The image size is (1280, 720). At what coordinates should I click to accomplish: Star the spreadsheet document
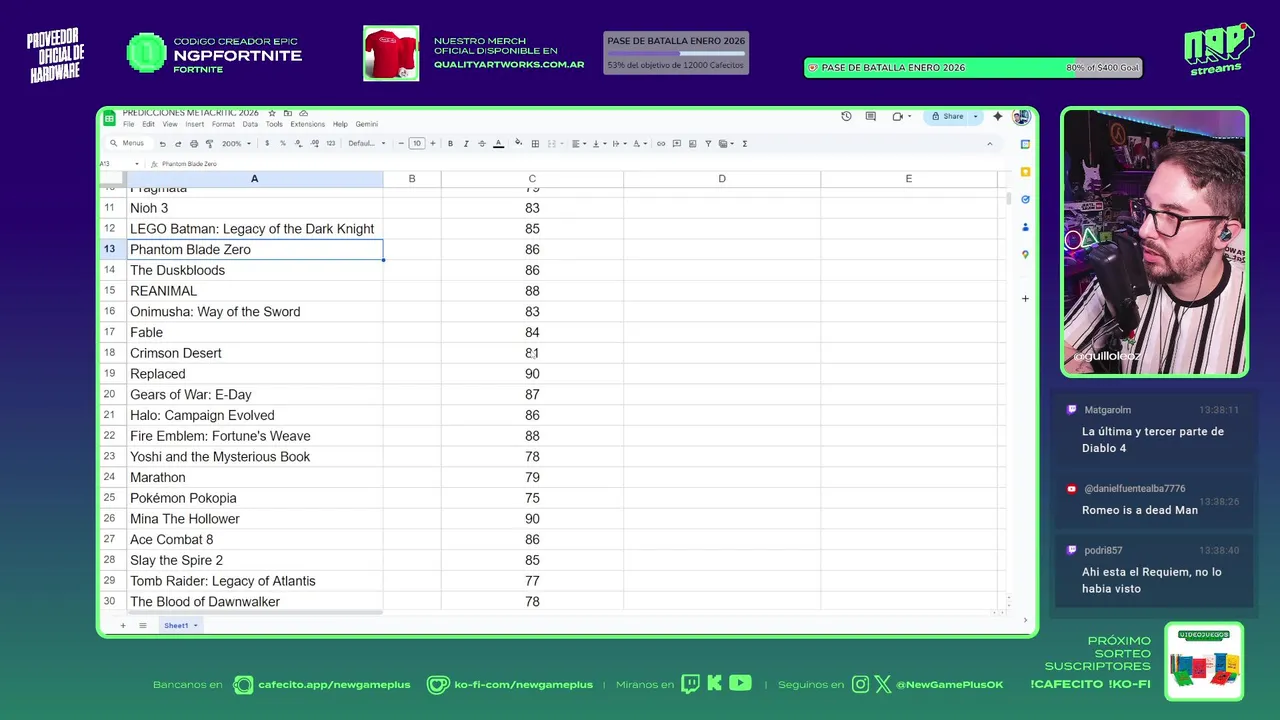point(272,113)
